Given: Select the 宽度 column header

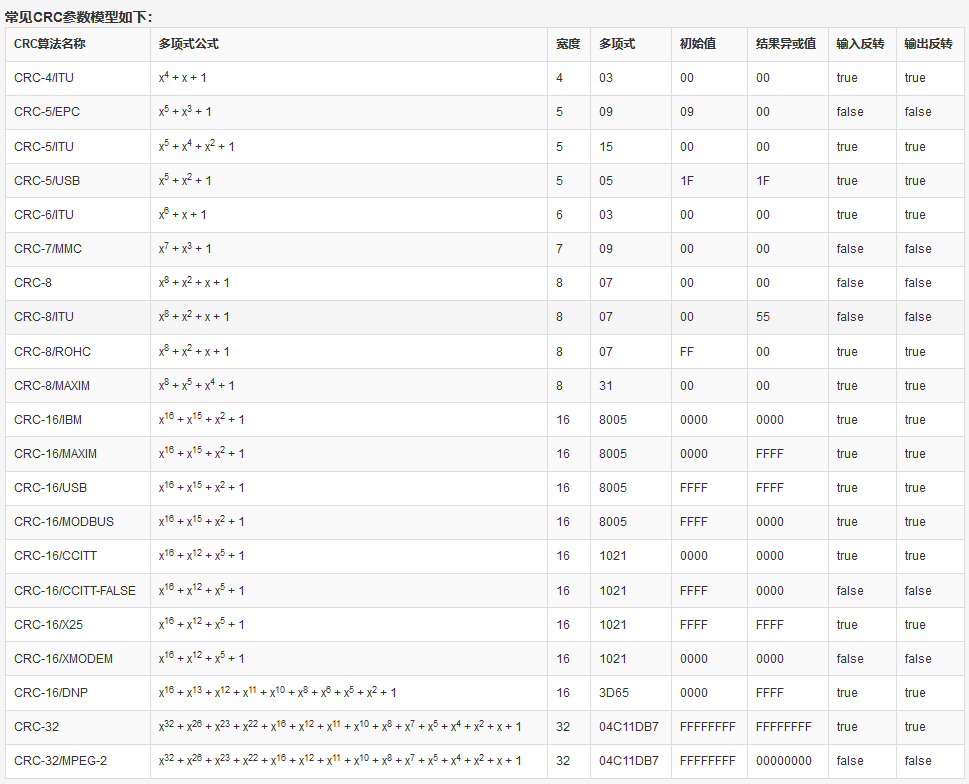Looking at the screenshot, I should (x=568, y=44).
